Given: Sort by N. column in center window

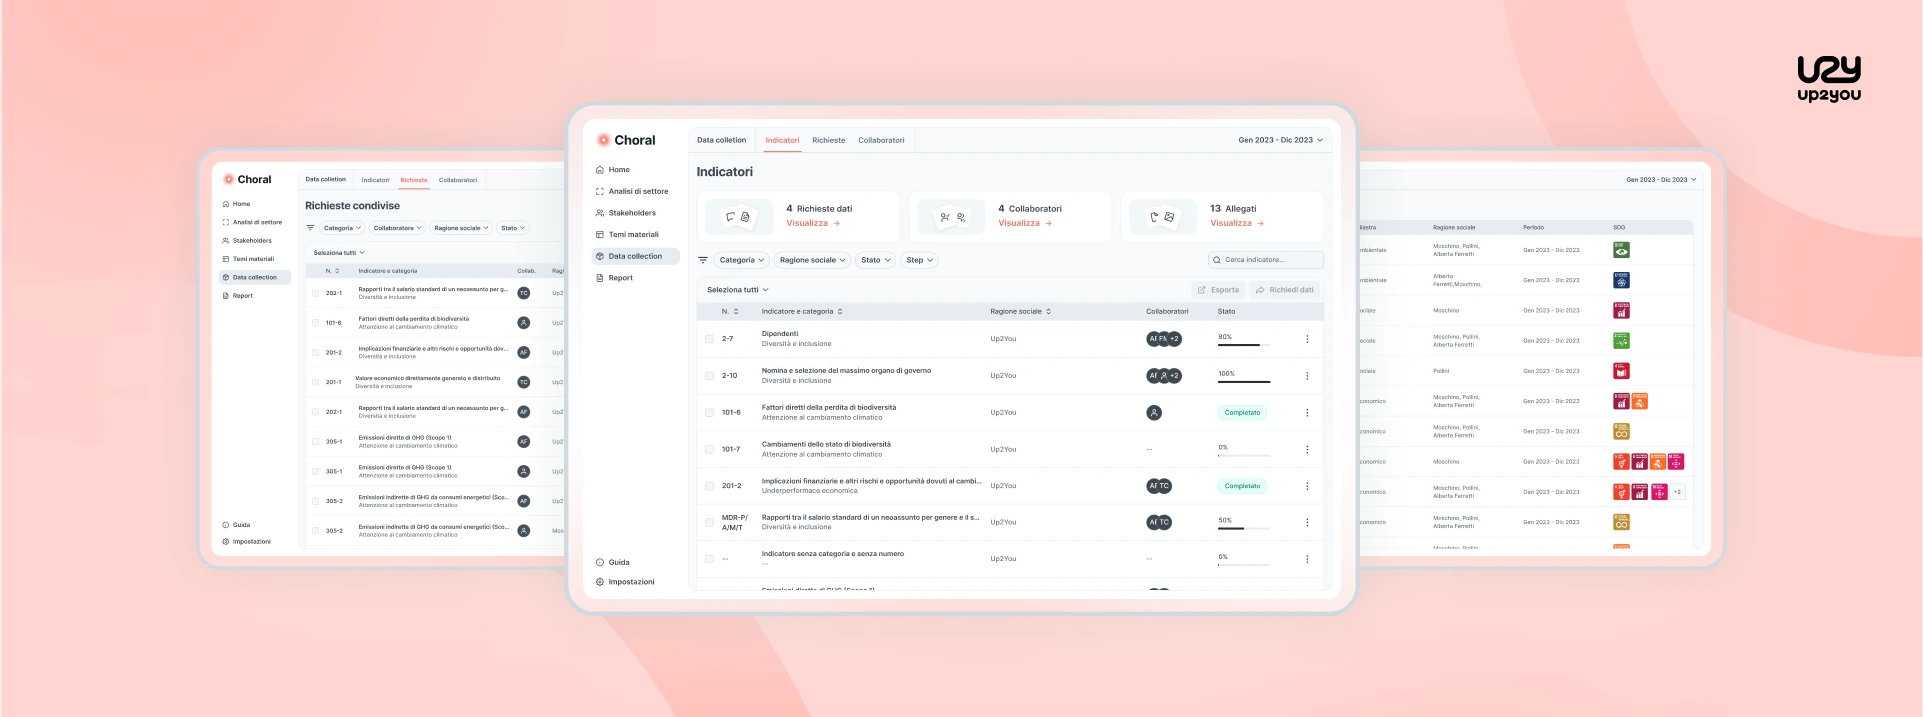Looking at the screenshot, I should pyautogui.click(x=730, y=312).
